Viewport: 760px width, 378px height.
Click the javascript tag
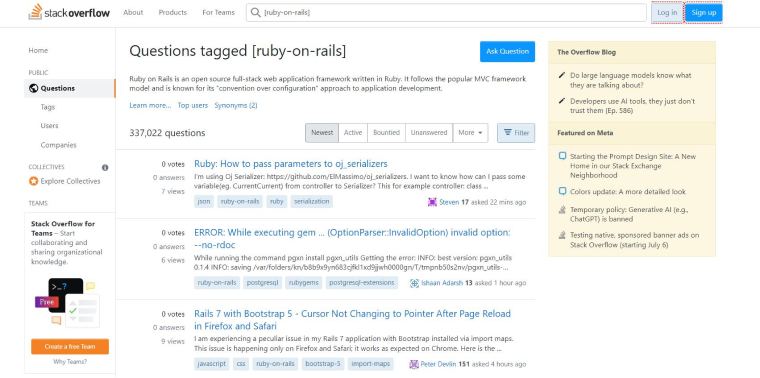point(212,363)
